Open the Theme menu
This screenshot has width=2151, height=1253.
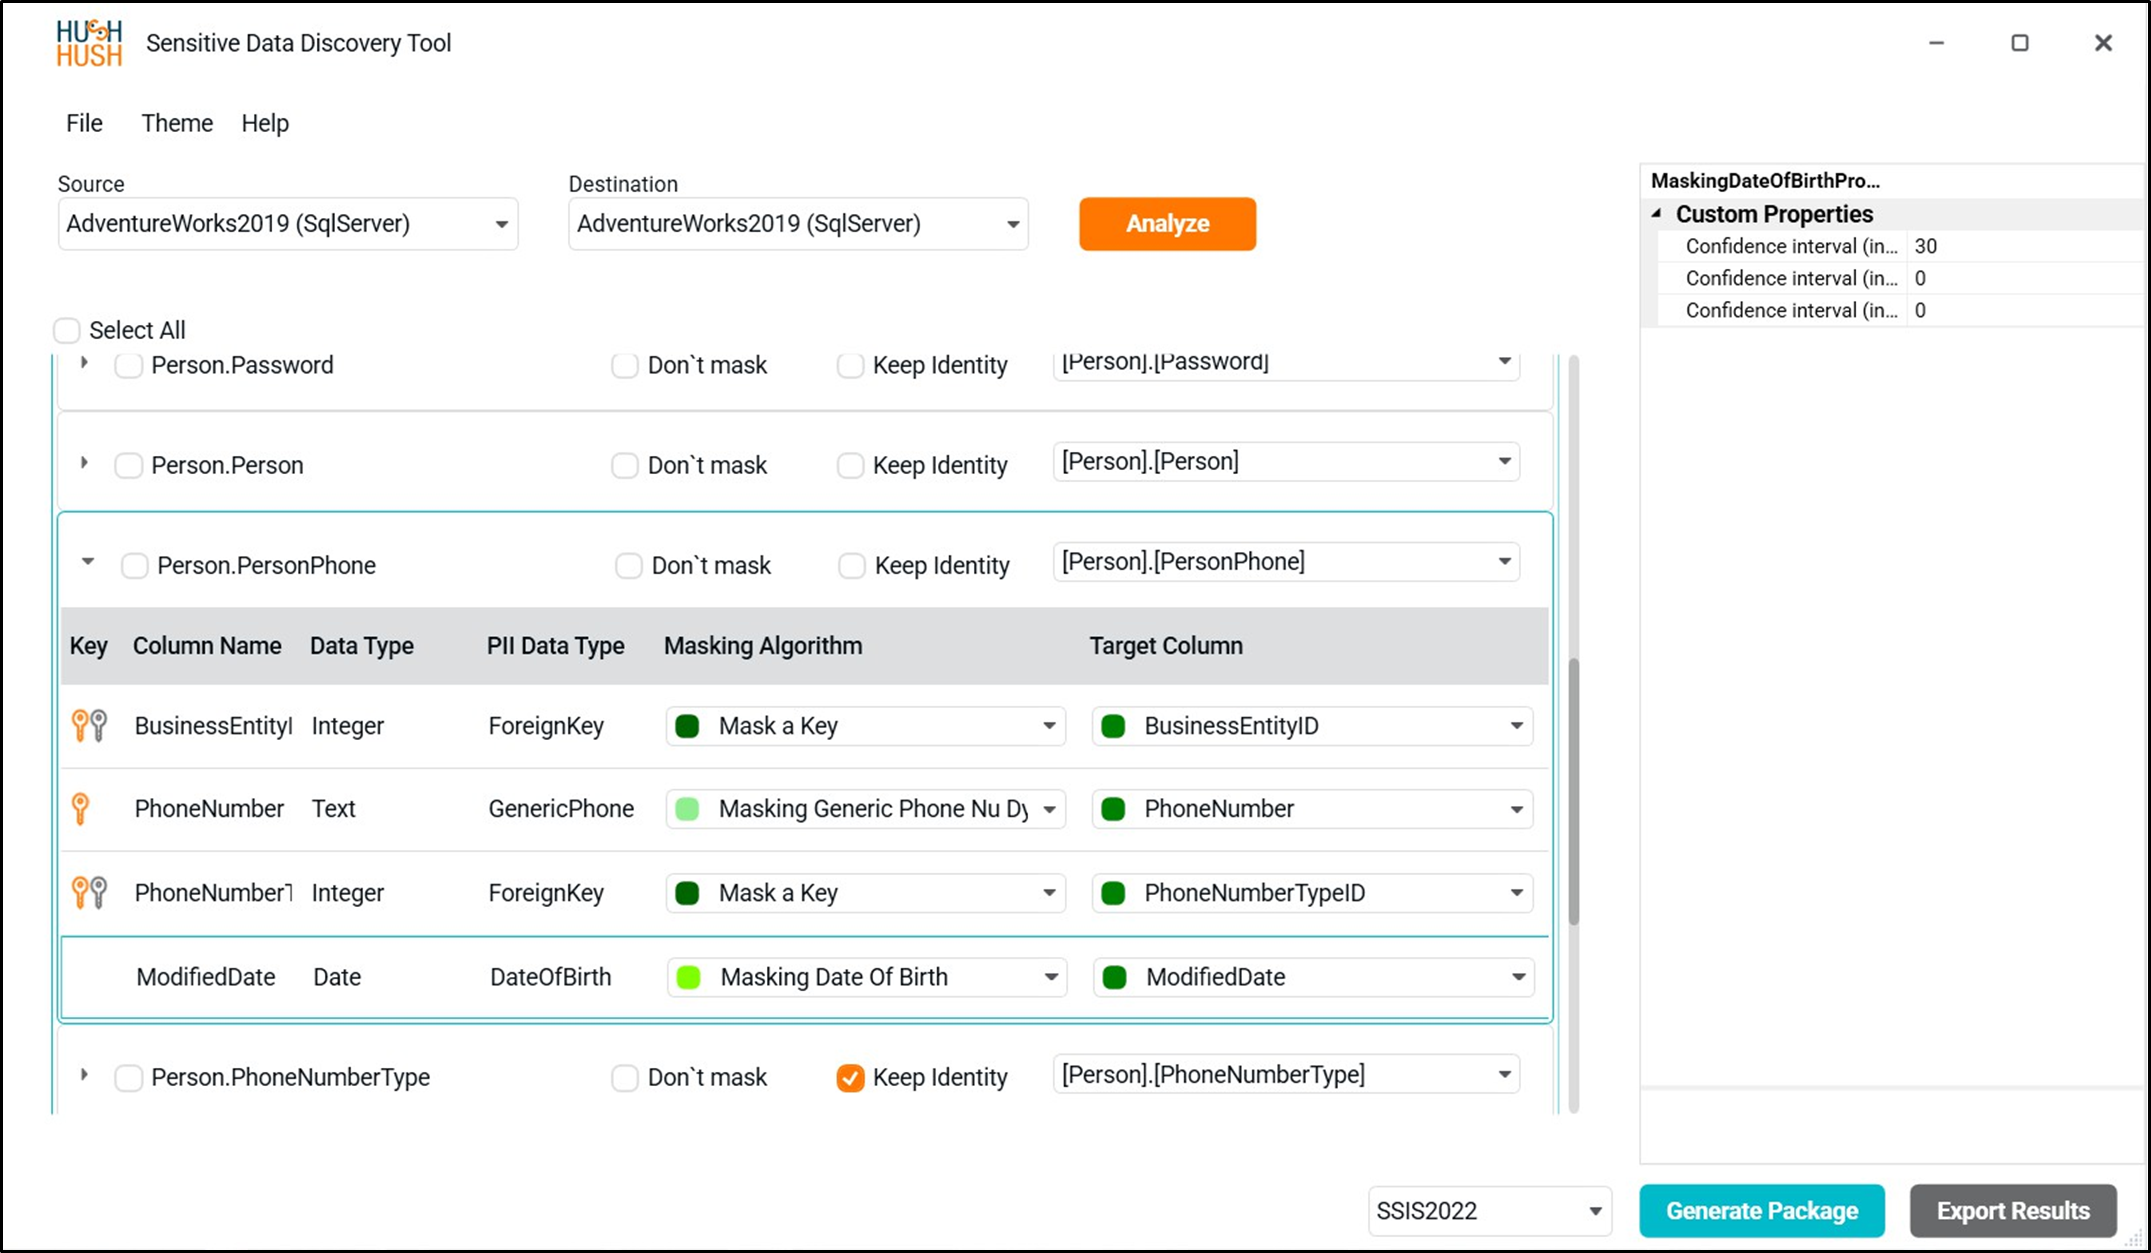(177, 123)
